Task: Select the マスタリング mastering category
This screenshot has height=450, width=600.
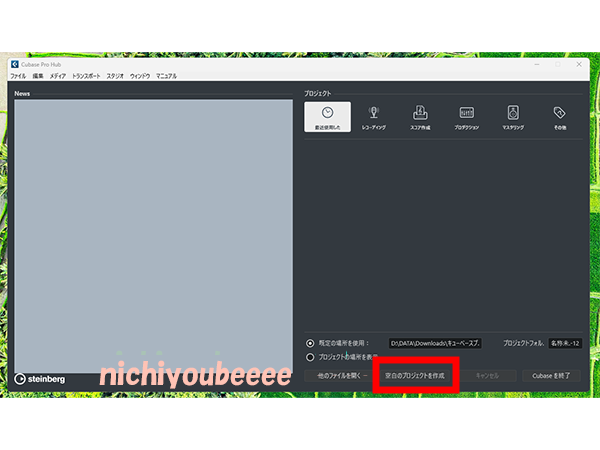Action: (x=513, y=117)
